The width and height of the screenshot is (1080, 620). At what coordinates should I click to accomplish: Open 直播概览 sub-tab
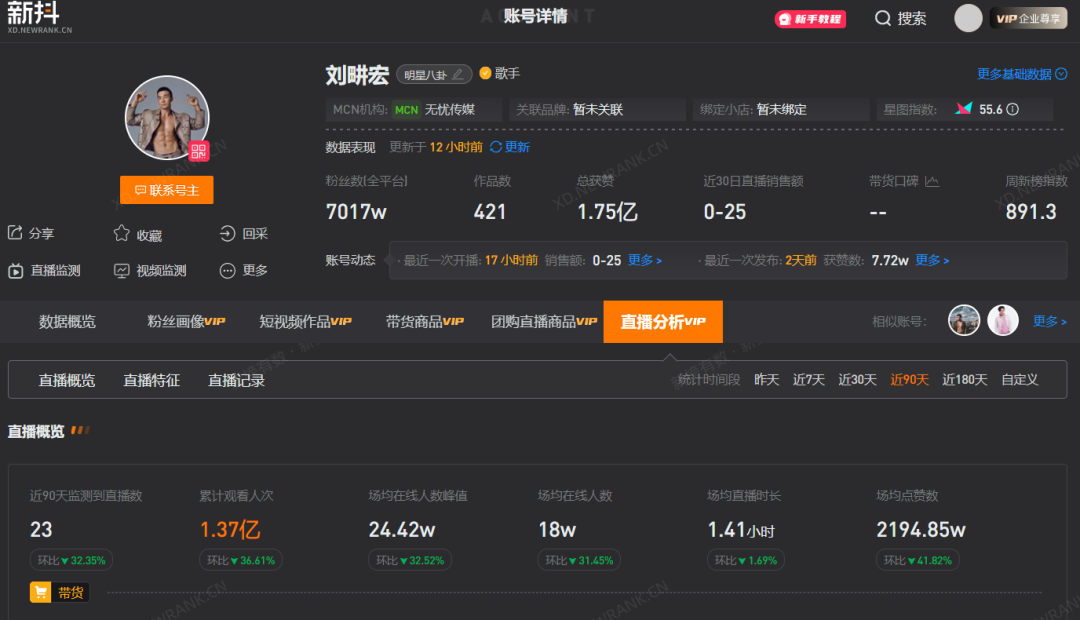[67, 380]
